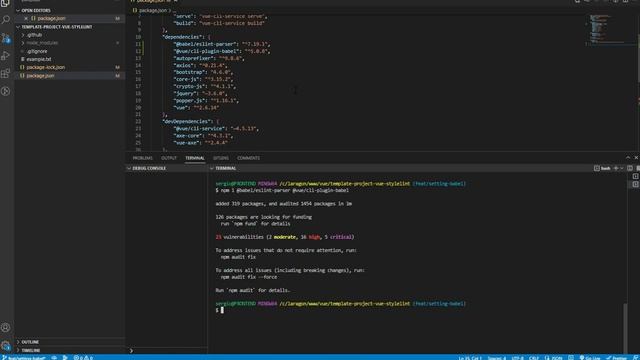Click the terminal vertical scrollbar
This screenshot has width=640, height=360.
(625, 327)
